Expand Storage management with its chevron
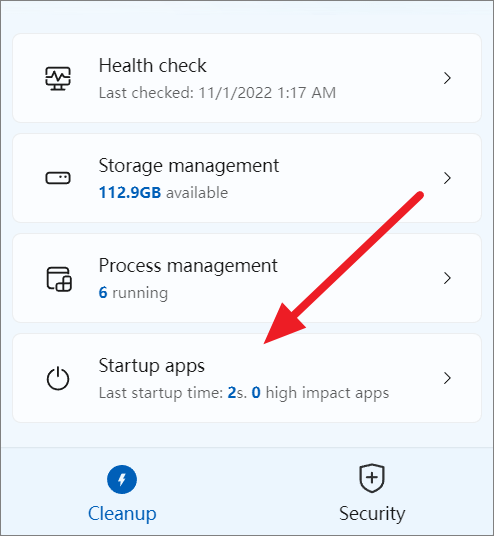The height and width of the screenshot is (536, 494). [447, 178]
